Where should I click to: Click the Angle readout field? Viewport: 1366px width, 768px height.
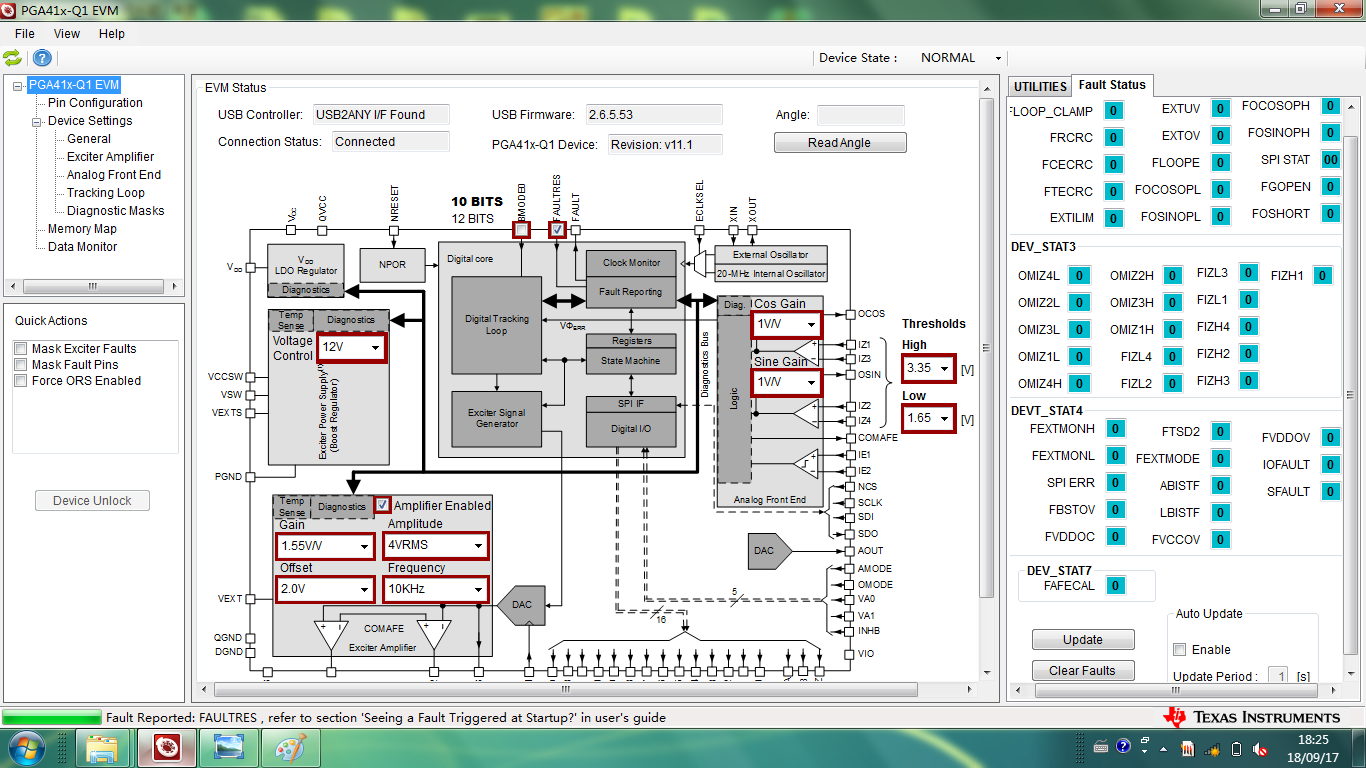click(860, 115)
